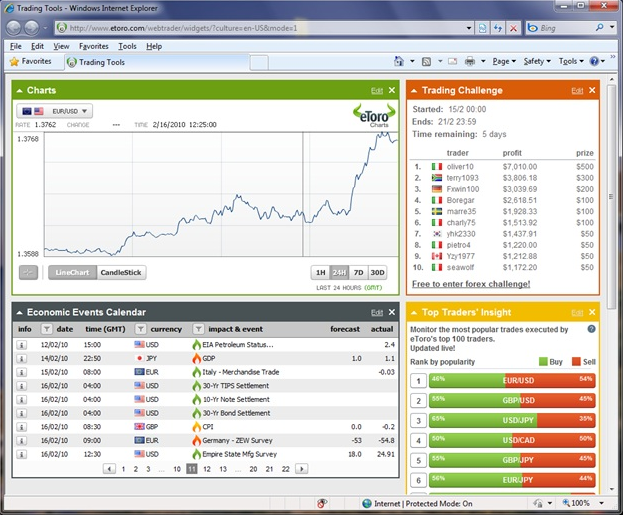This screenshot has height=515, width=623.
Task: Click the Compatibility View icon in address bar
Action: (x=482, y=28)
